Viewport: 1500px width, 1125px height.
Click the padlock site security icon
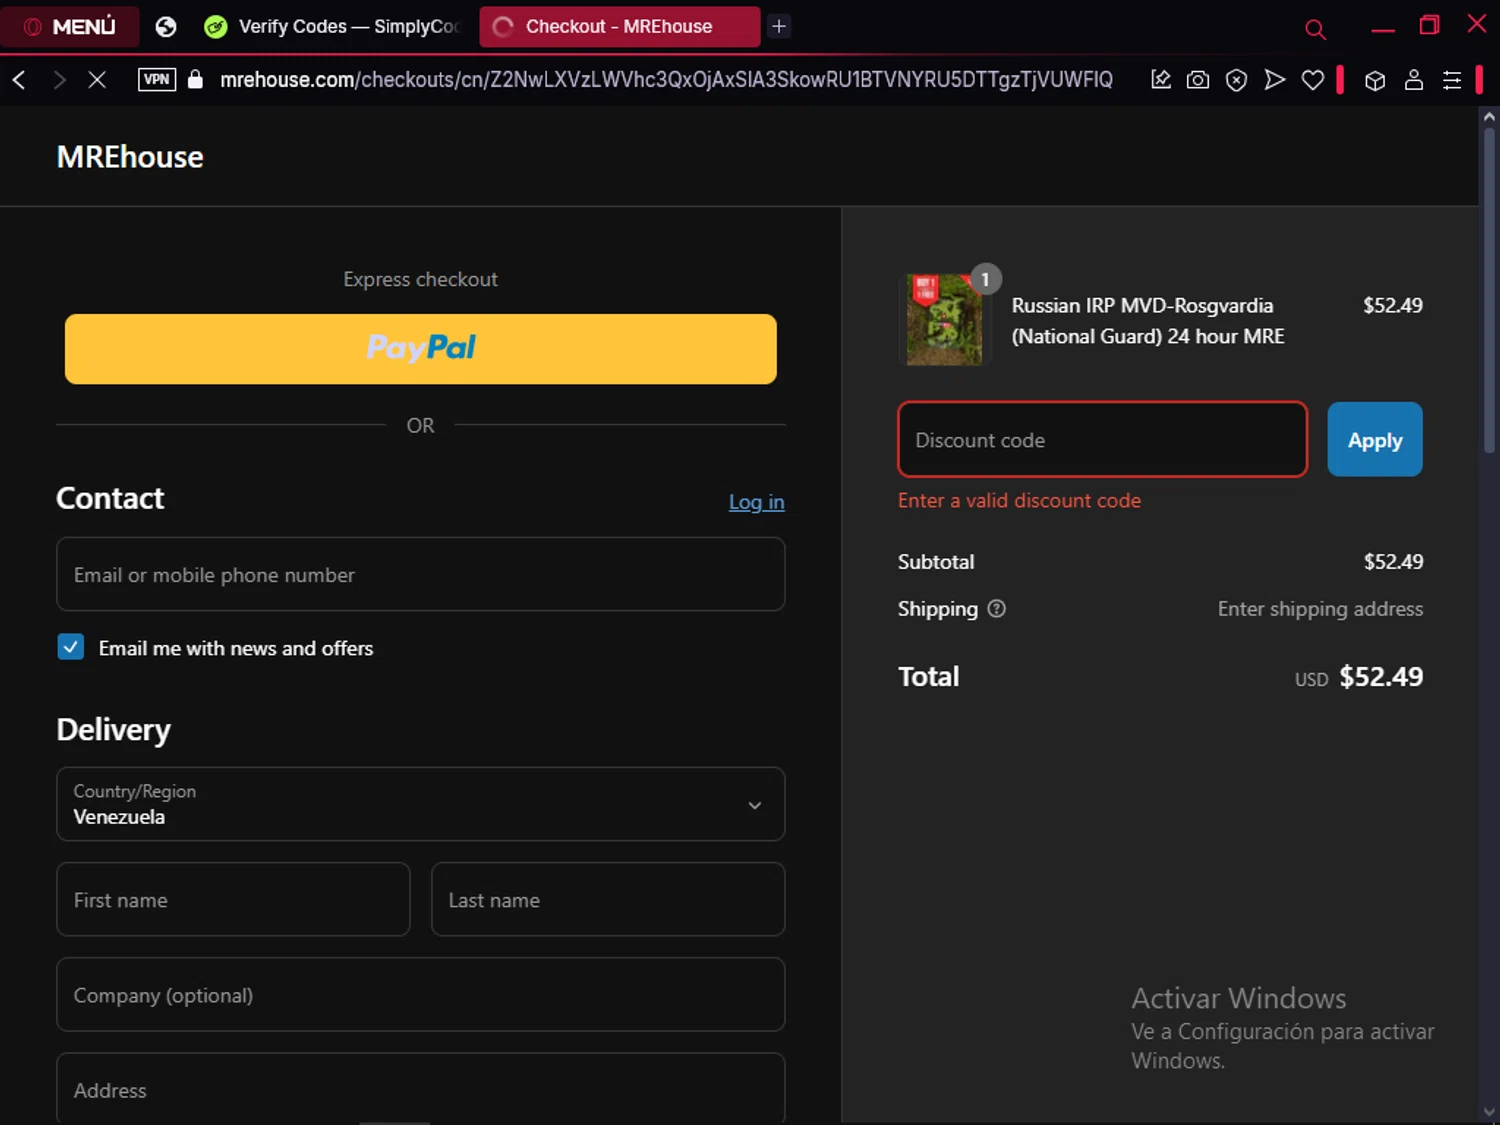[x=196, y=80]
